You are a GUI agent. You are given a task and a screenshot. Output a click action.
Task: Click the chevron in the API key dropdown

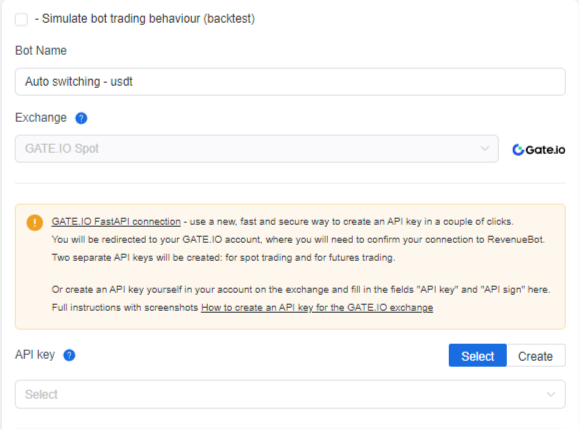(x=551, y=394)
